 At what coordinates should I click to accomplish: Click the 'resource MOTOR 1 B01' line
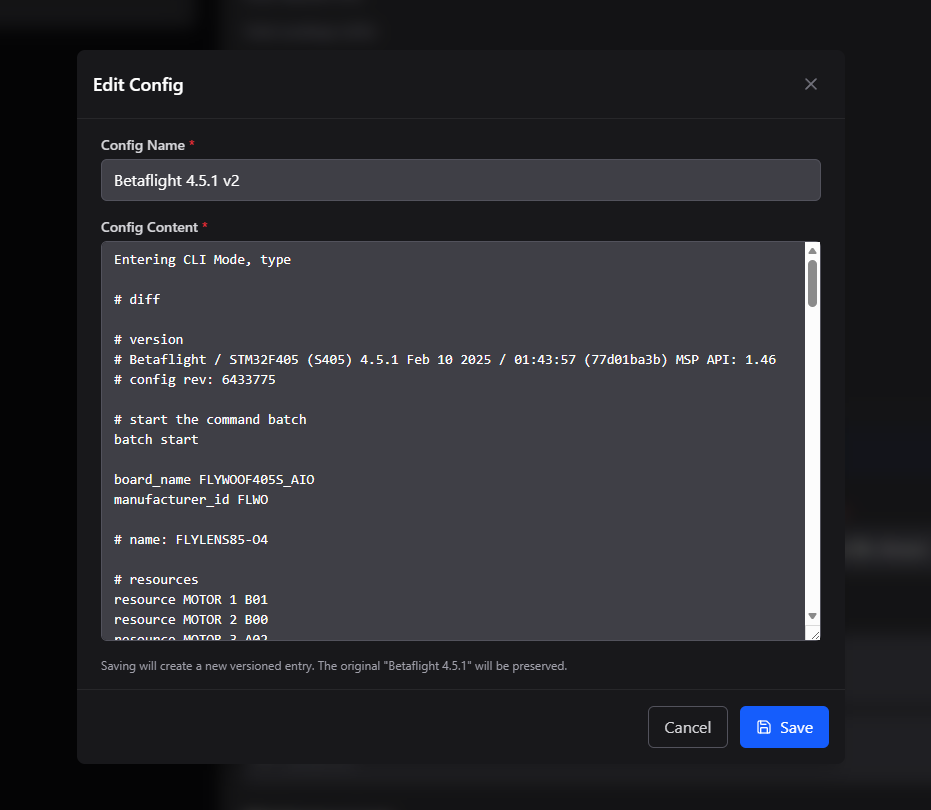coord(191,599)
